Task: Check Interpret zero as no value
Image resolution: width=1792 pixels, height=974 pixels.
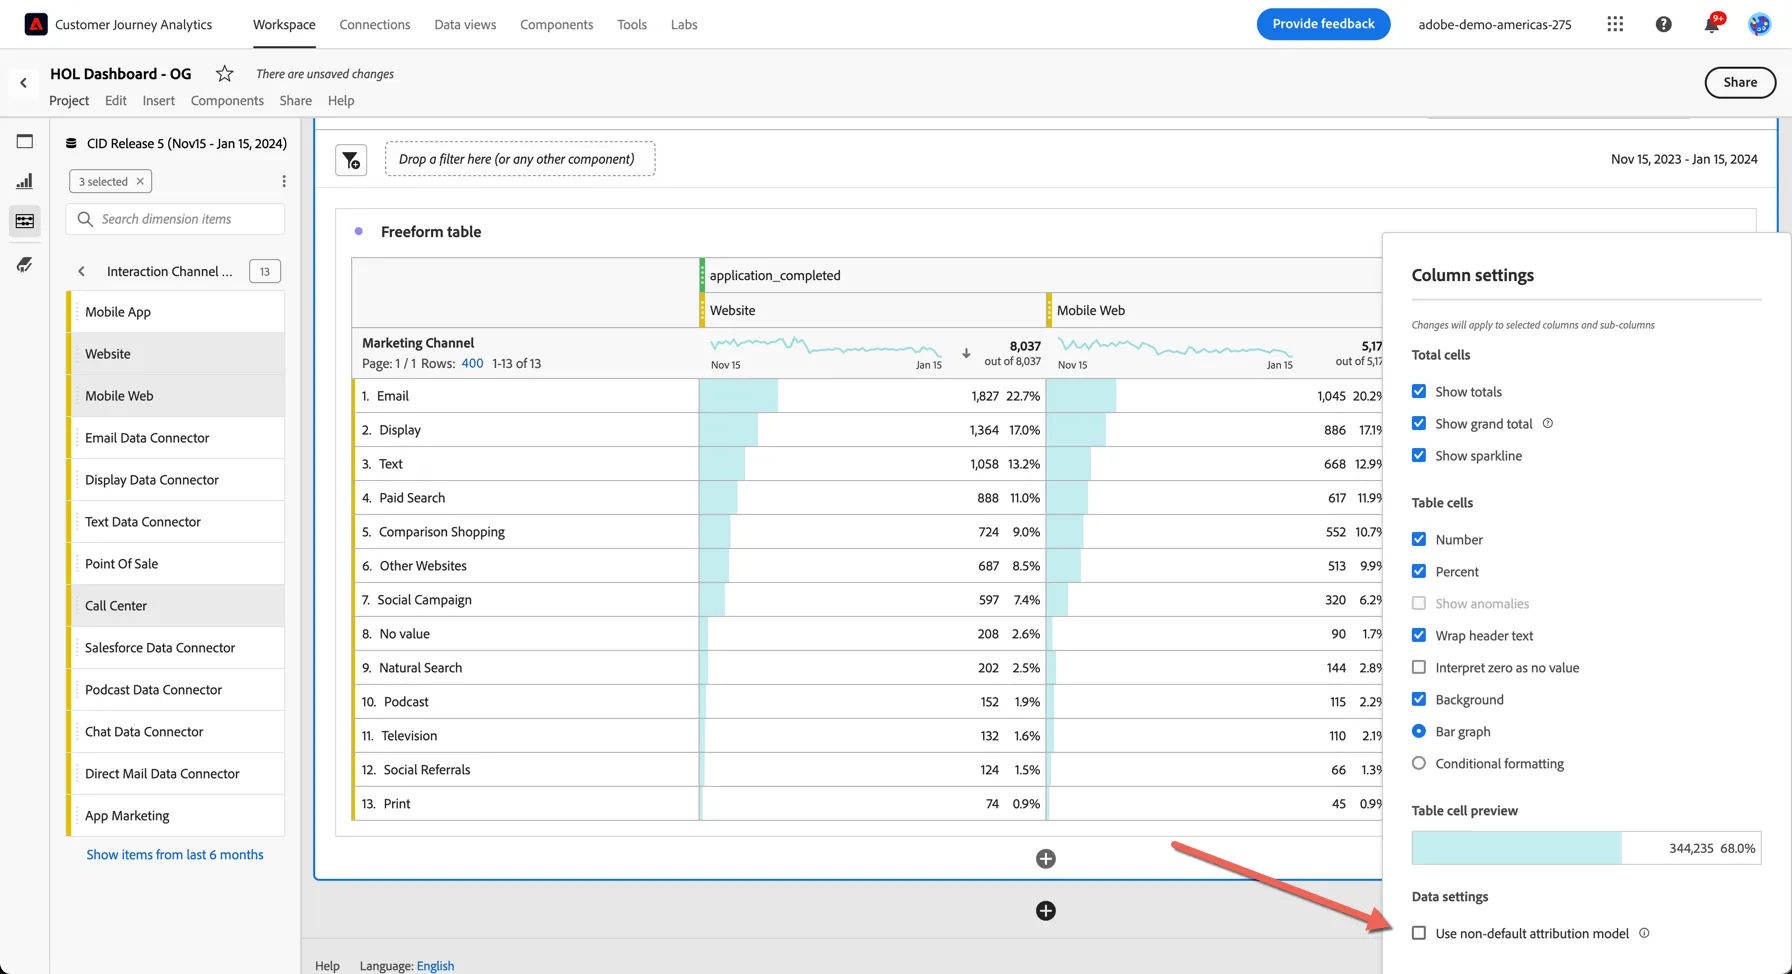Action: (1419, 667)
